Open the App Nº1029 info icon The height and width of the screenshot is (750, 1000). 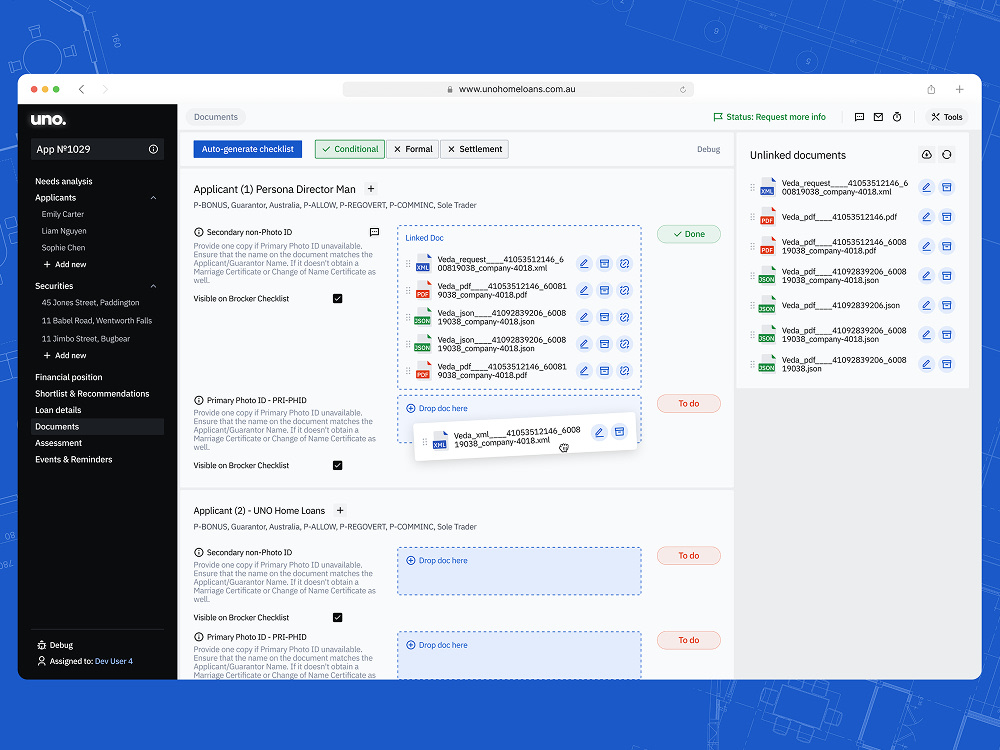click(153, 149)
